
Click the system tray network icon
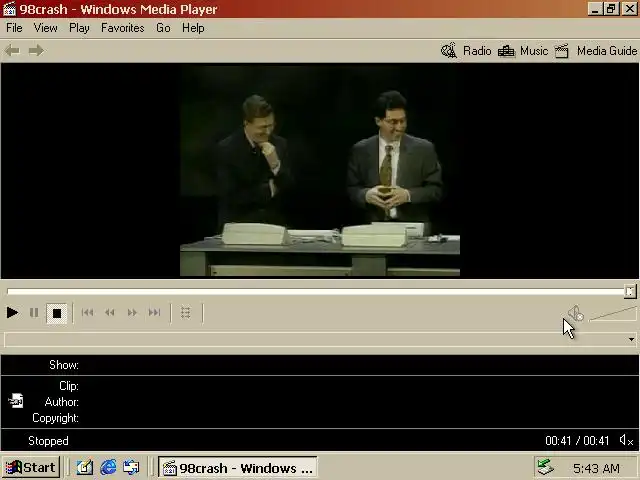(x=545, y=467)
